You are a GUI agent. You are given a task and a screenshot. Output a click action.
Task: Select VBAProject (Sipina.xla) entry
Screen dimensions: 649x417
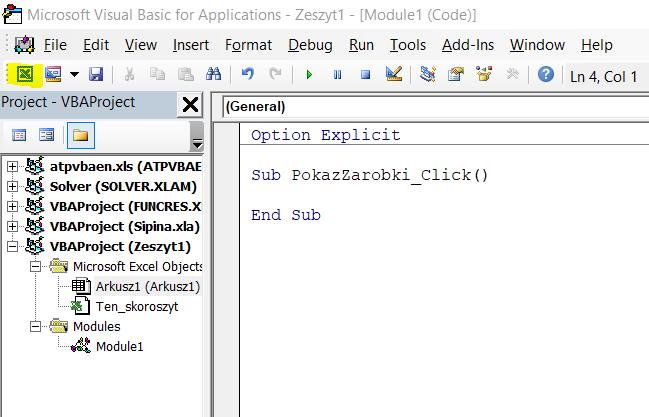[125, 227]
